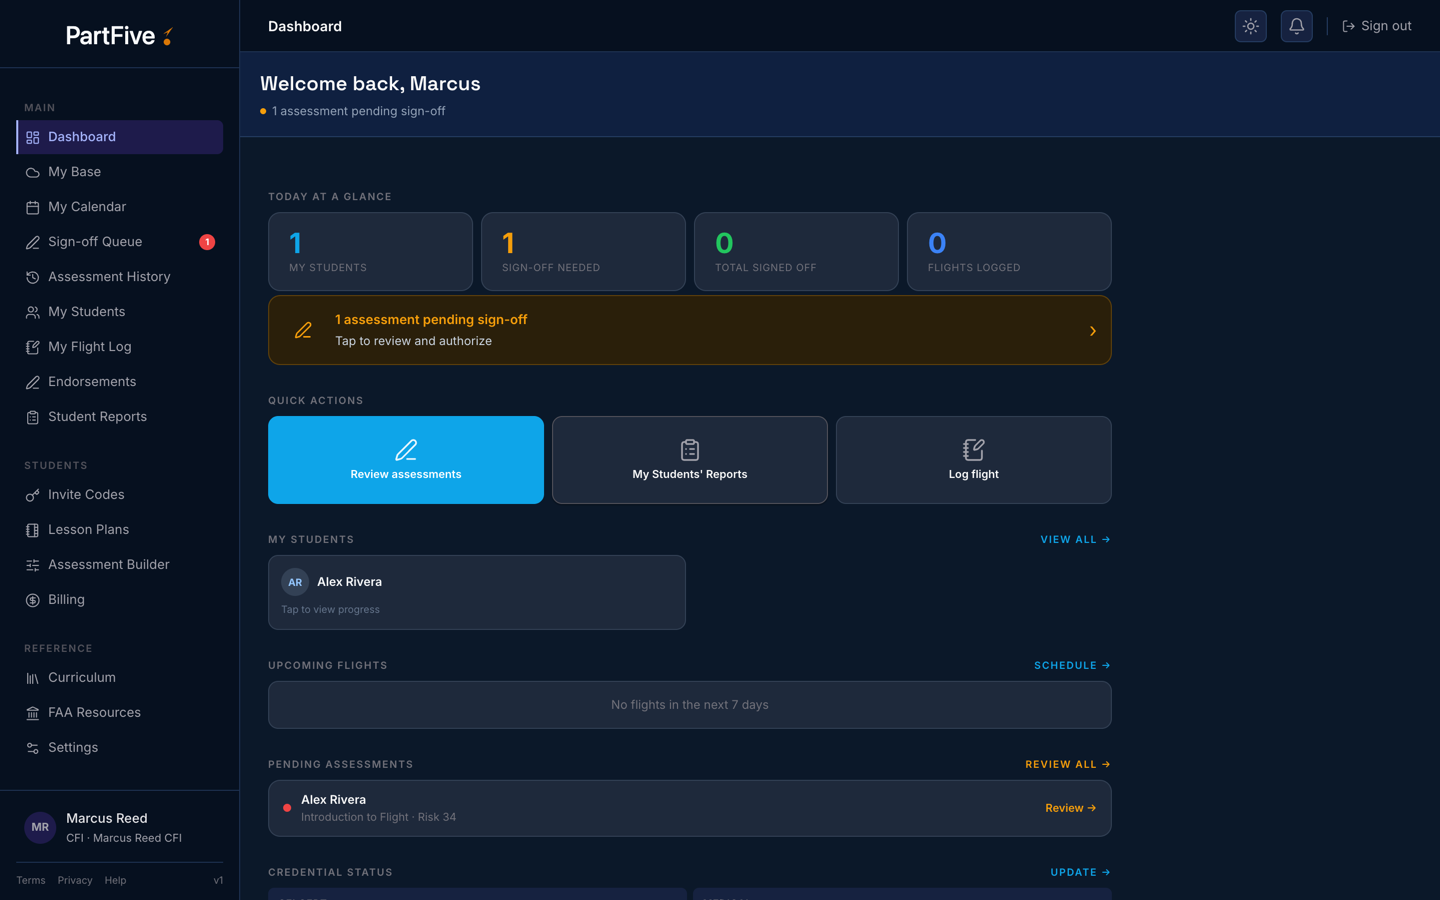Open the Alex Rivera student card
The image size is (1440, 900).
[x=477, y=593]
